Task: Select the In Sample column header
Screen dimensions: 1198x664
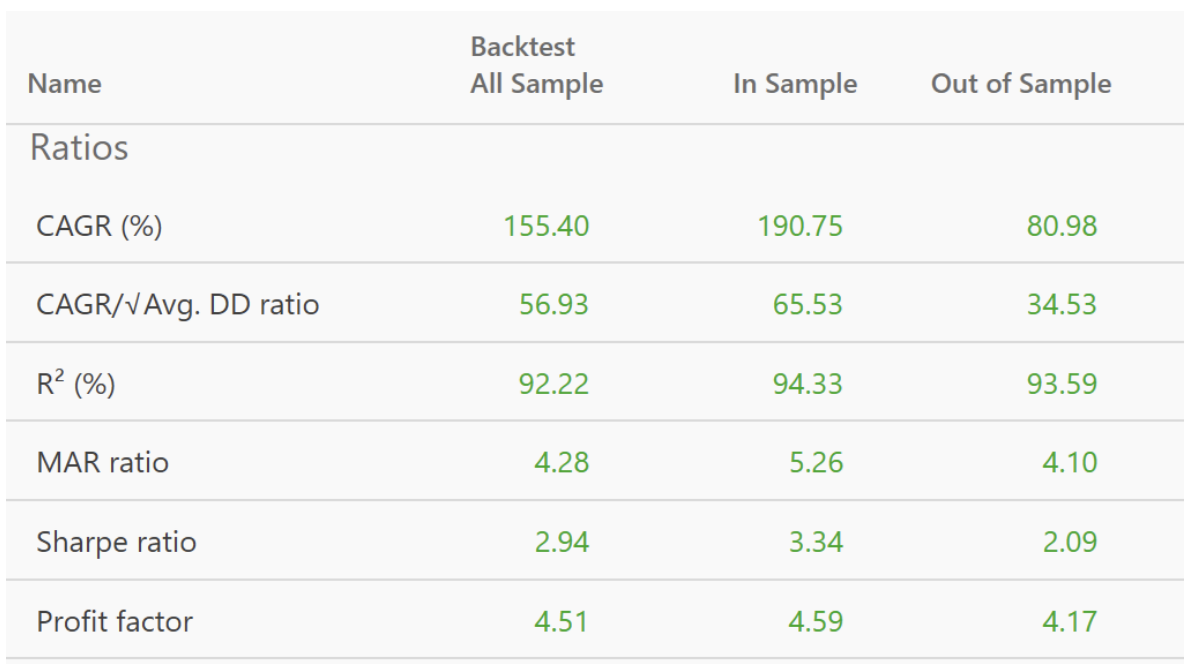Action: (x=795, y=85)
